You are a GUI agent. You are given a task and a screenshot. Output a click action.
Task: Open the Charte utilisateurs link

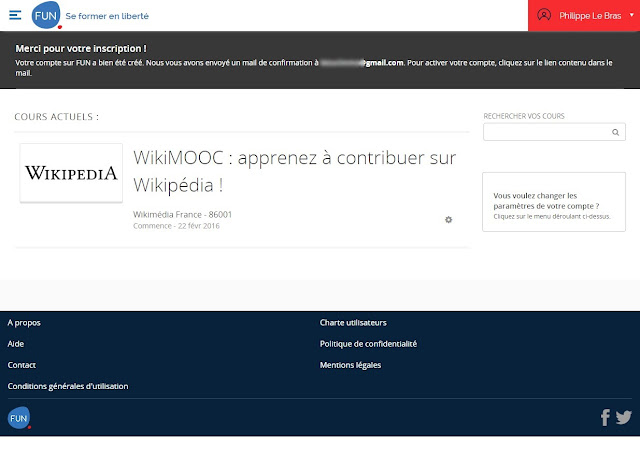click(353, 323)
